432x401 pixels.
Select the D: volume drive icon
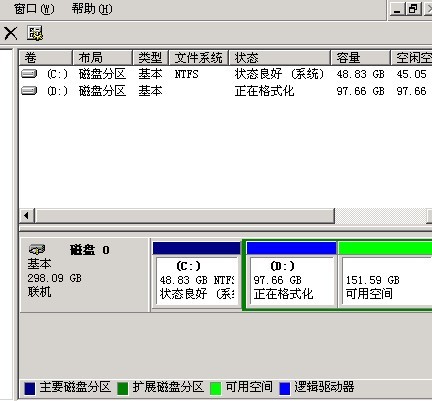29,90
